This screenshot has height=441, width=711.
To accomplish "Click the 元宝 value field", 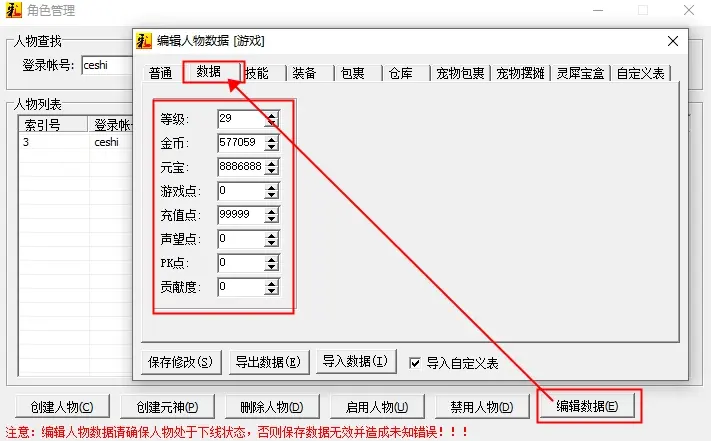I will pos(241,167).
